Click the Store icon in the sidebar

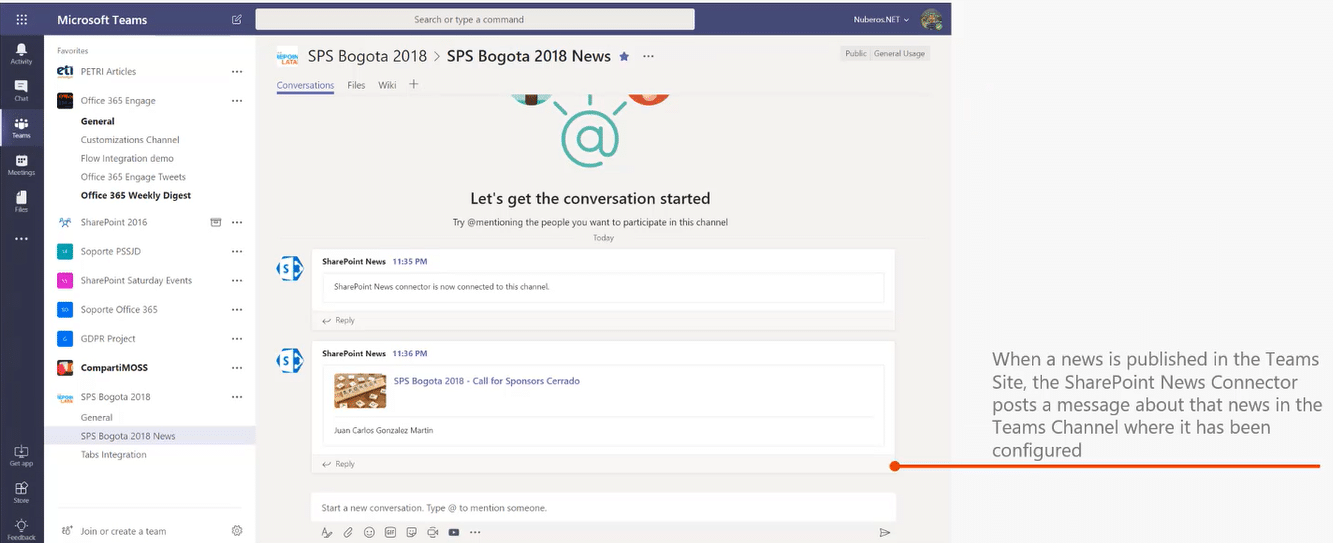pos(21,491)
